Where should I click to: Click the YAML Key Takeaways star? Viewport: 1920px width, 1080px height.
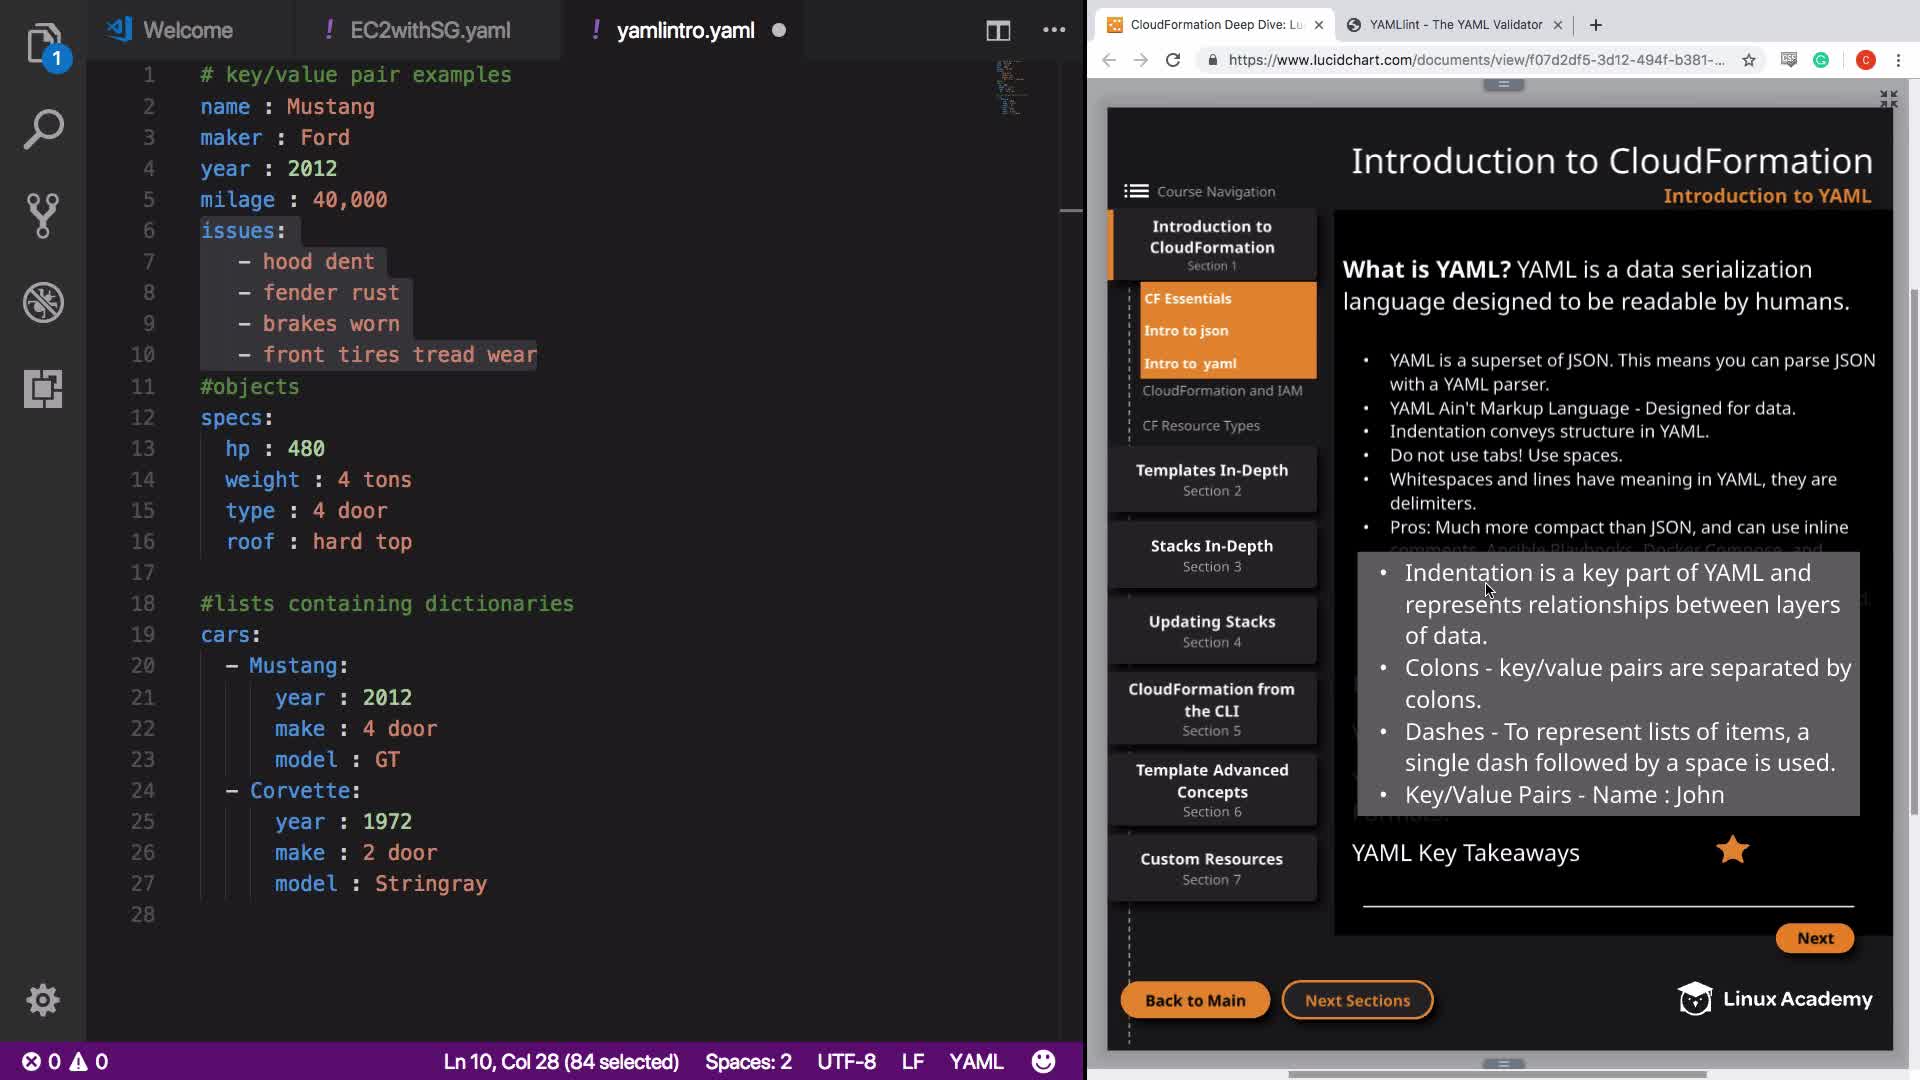pyautogui.click(x=1732, y=850)
